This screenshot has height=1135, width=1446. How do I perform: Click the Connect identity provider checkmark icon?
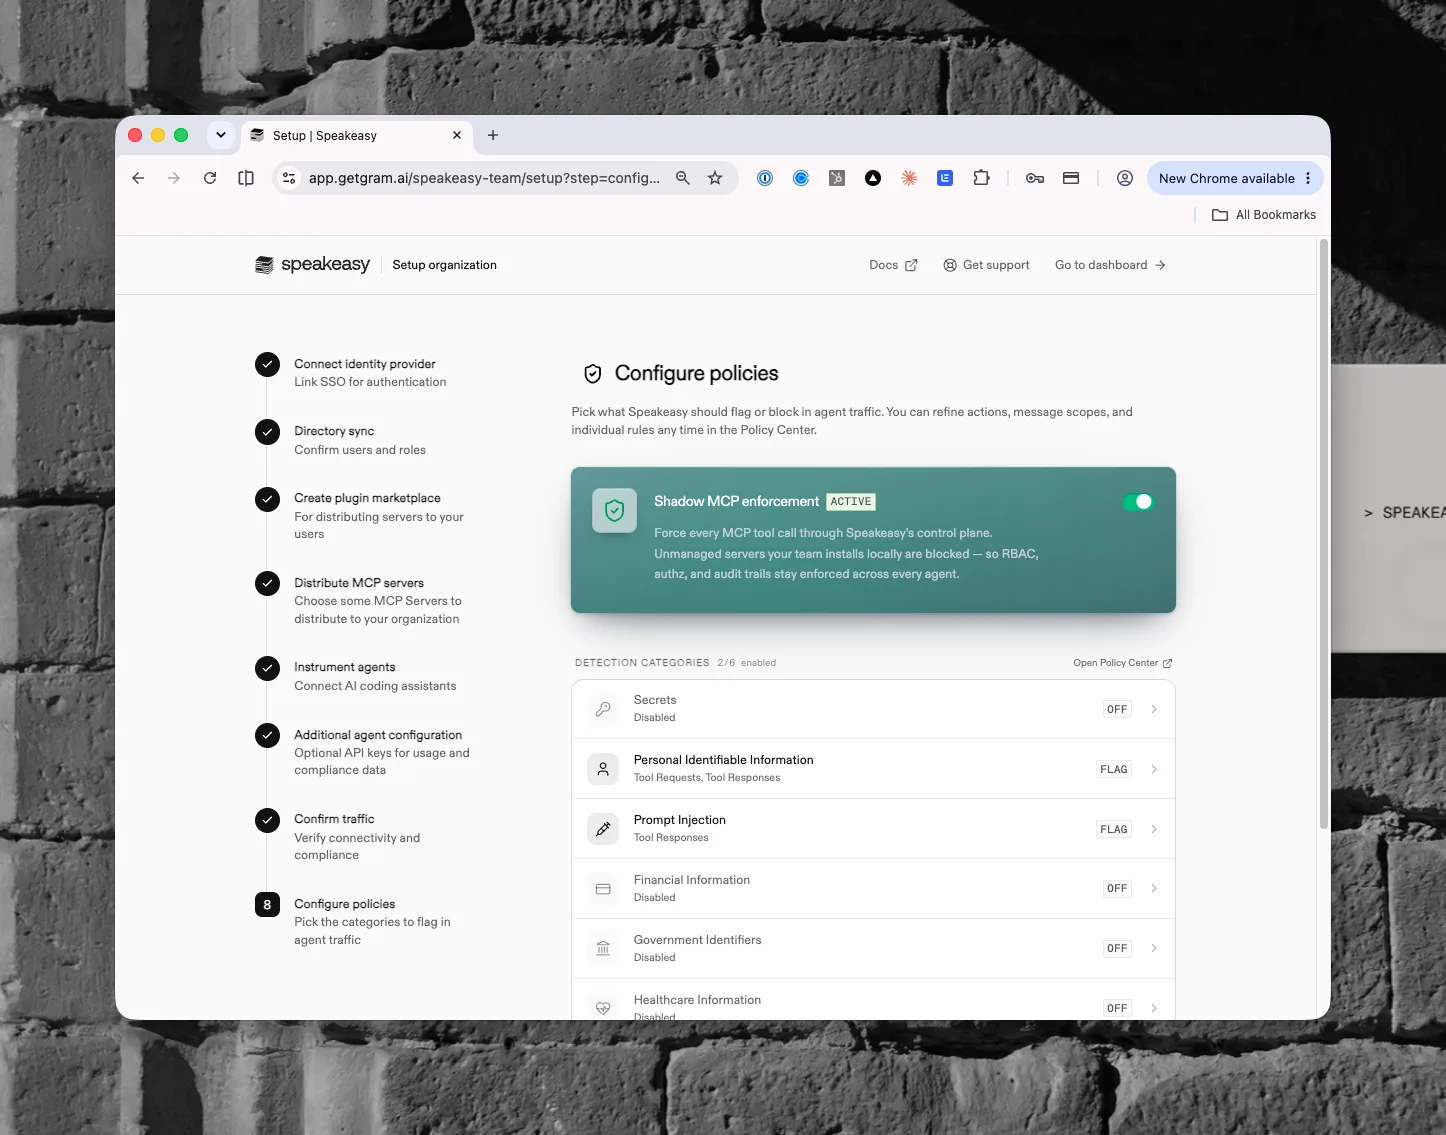[x=267, y=364]
